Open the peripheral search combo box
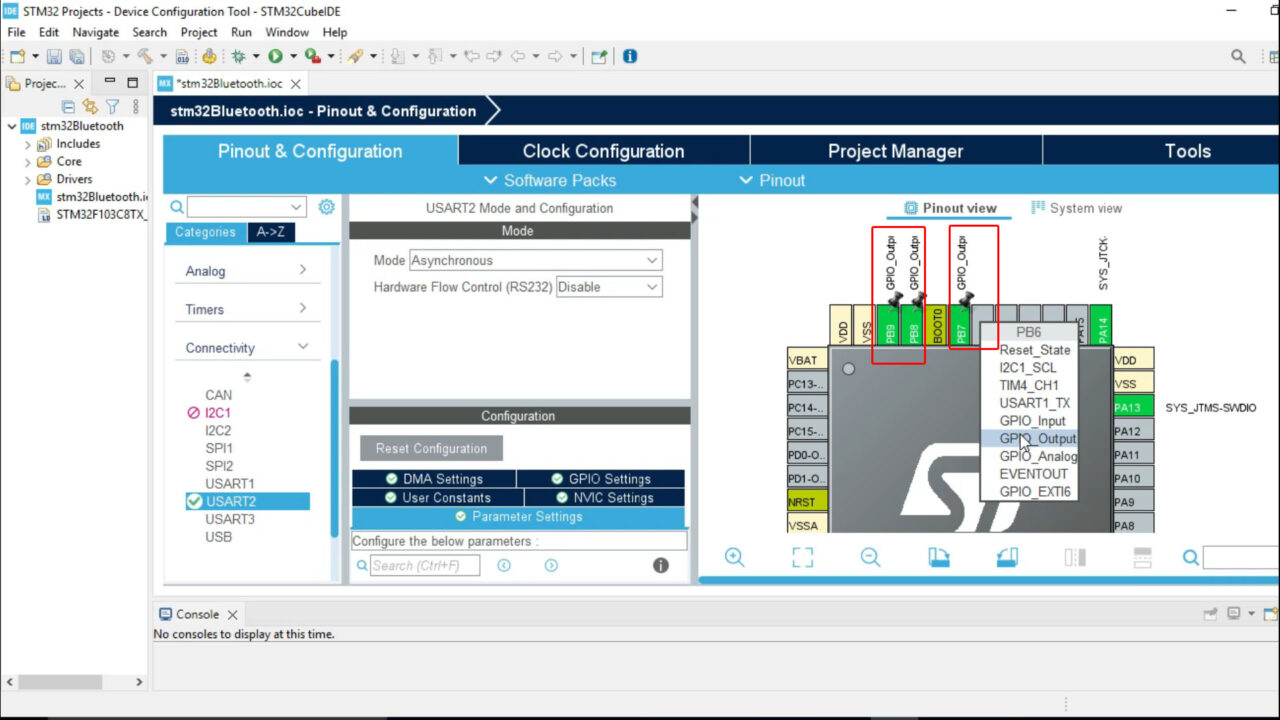This screenshot has width=1280, height=720. [x=246, y=207]
